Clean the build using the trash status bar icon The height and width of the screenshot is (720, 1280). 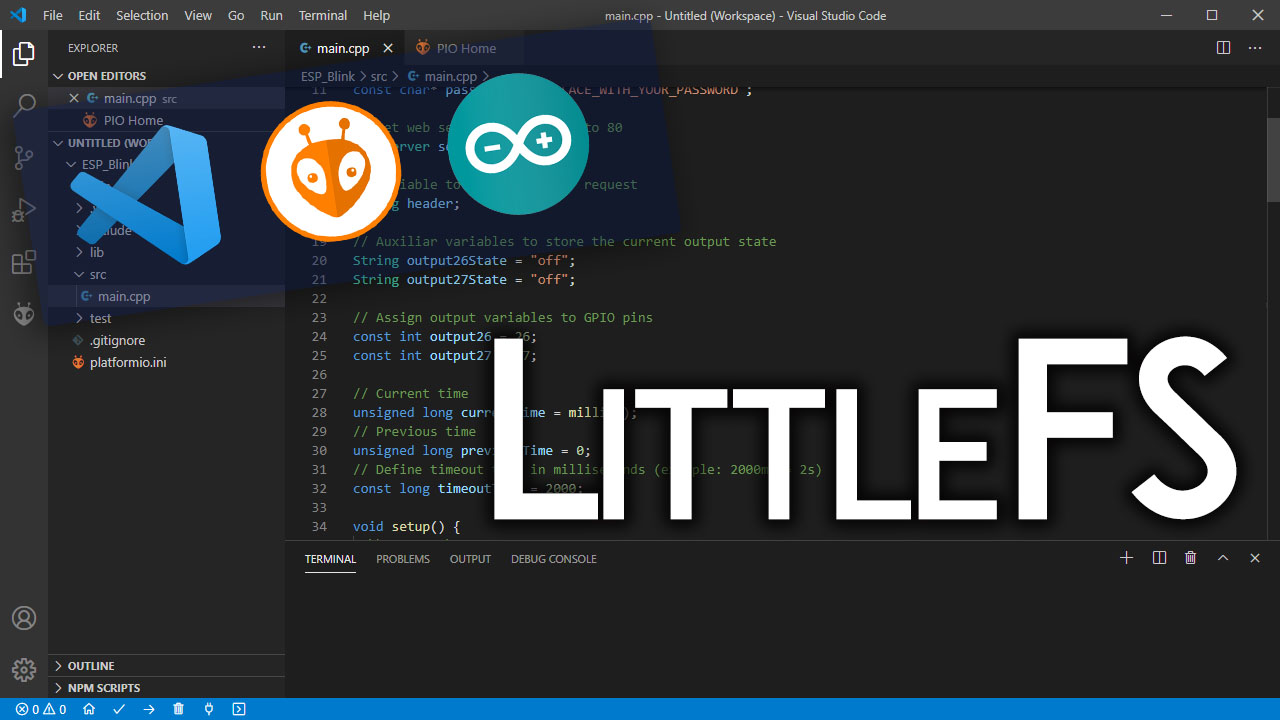click(x=179, y=709)
